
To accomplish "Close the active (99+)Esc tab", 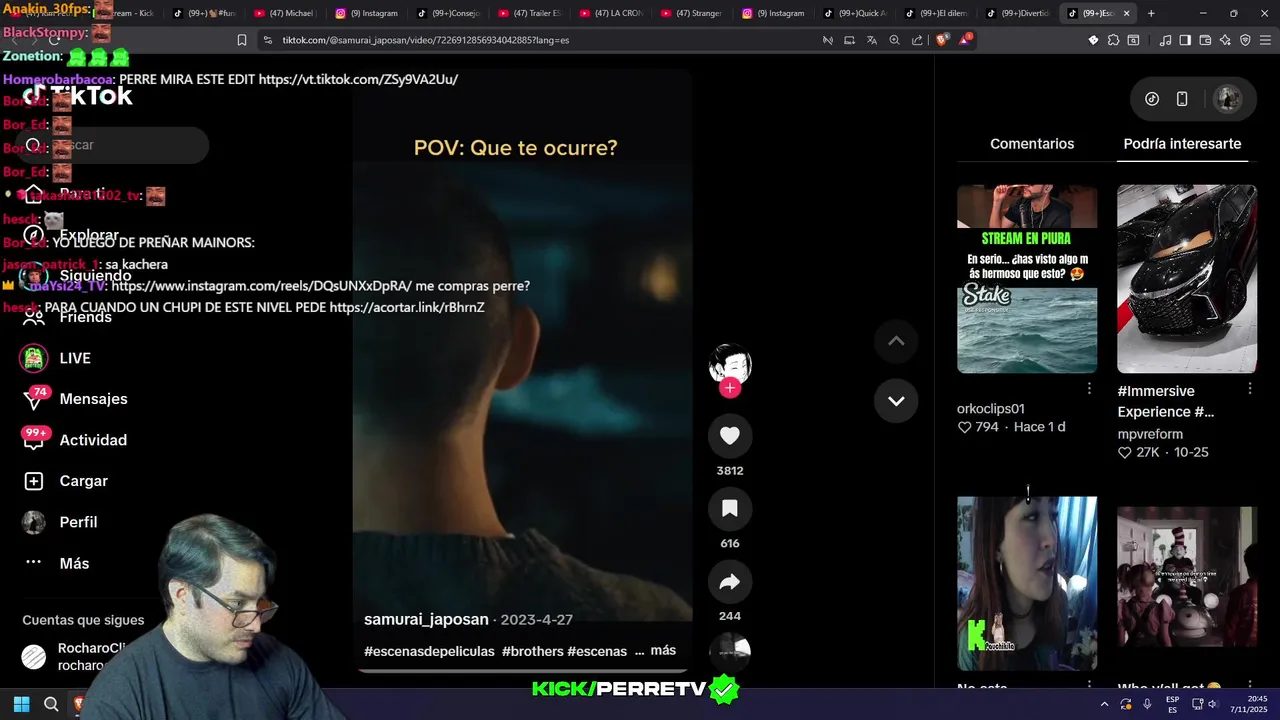I will tap(1126, 13).
